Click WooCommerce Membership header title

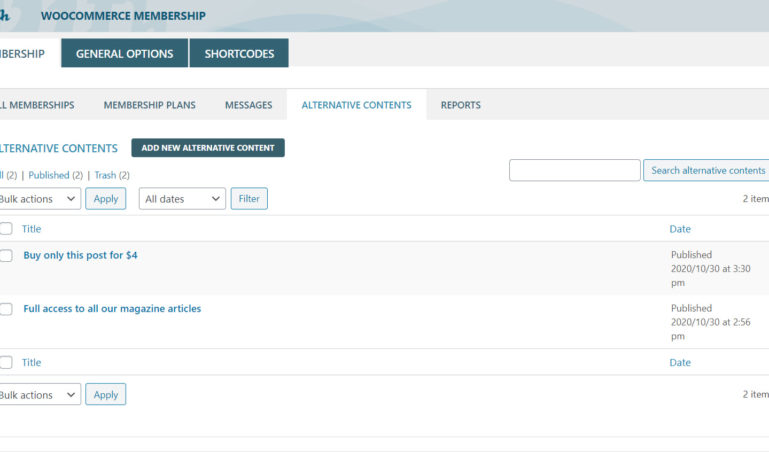coord(123,16)
